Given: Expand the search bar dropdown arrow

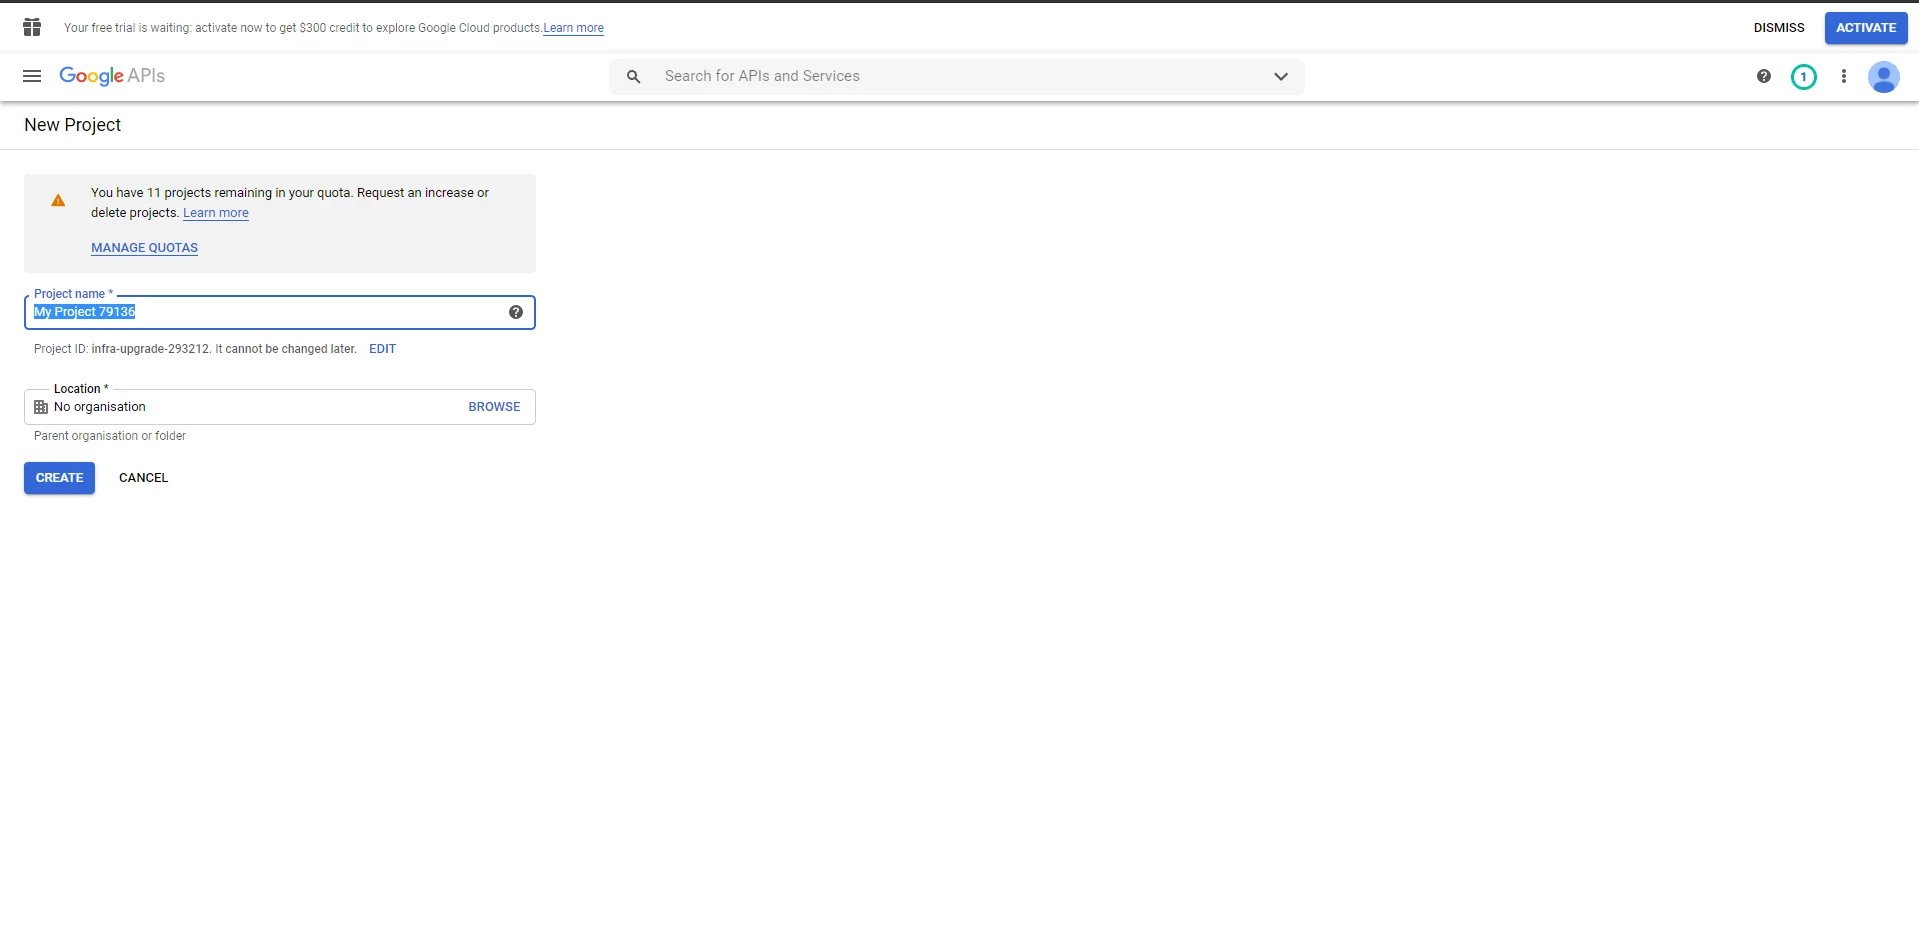Looking at the screenshot, I should (x=1280, y=76).
